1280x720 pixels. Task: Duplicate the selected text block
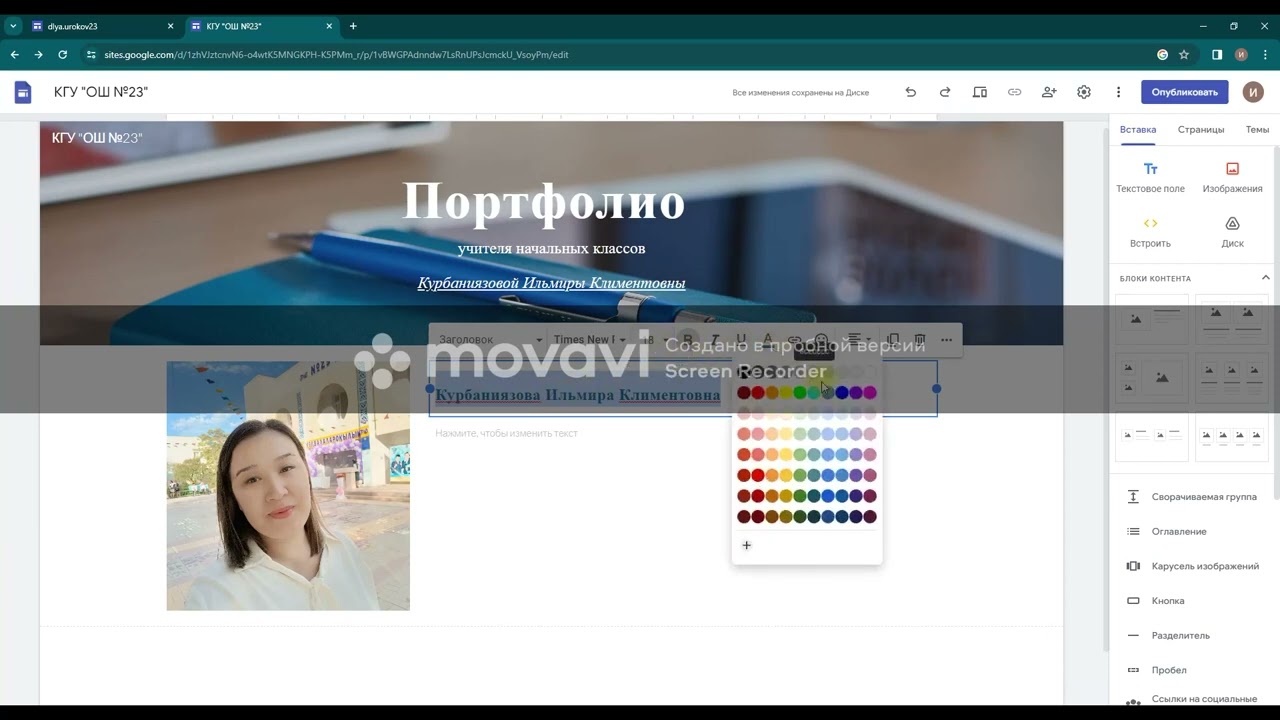click(893, 340)
